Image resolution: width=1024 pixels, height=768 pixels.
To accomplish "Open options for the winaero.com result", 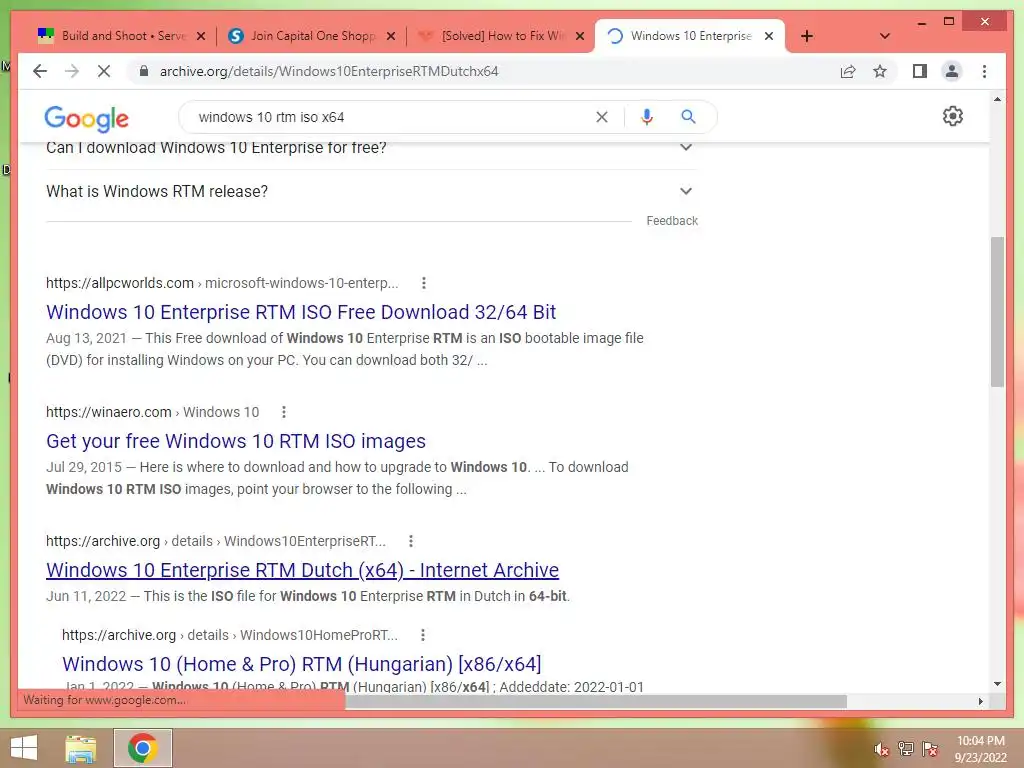I will pos(283,412).
